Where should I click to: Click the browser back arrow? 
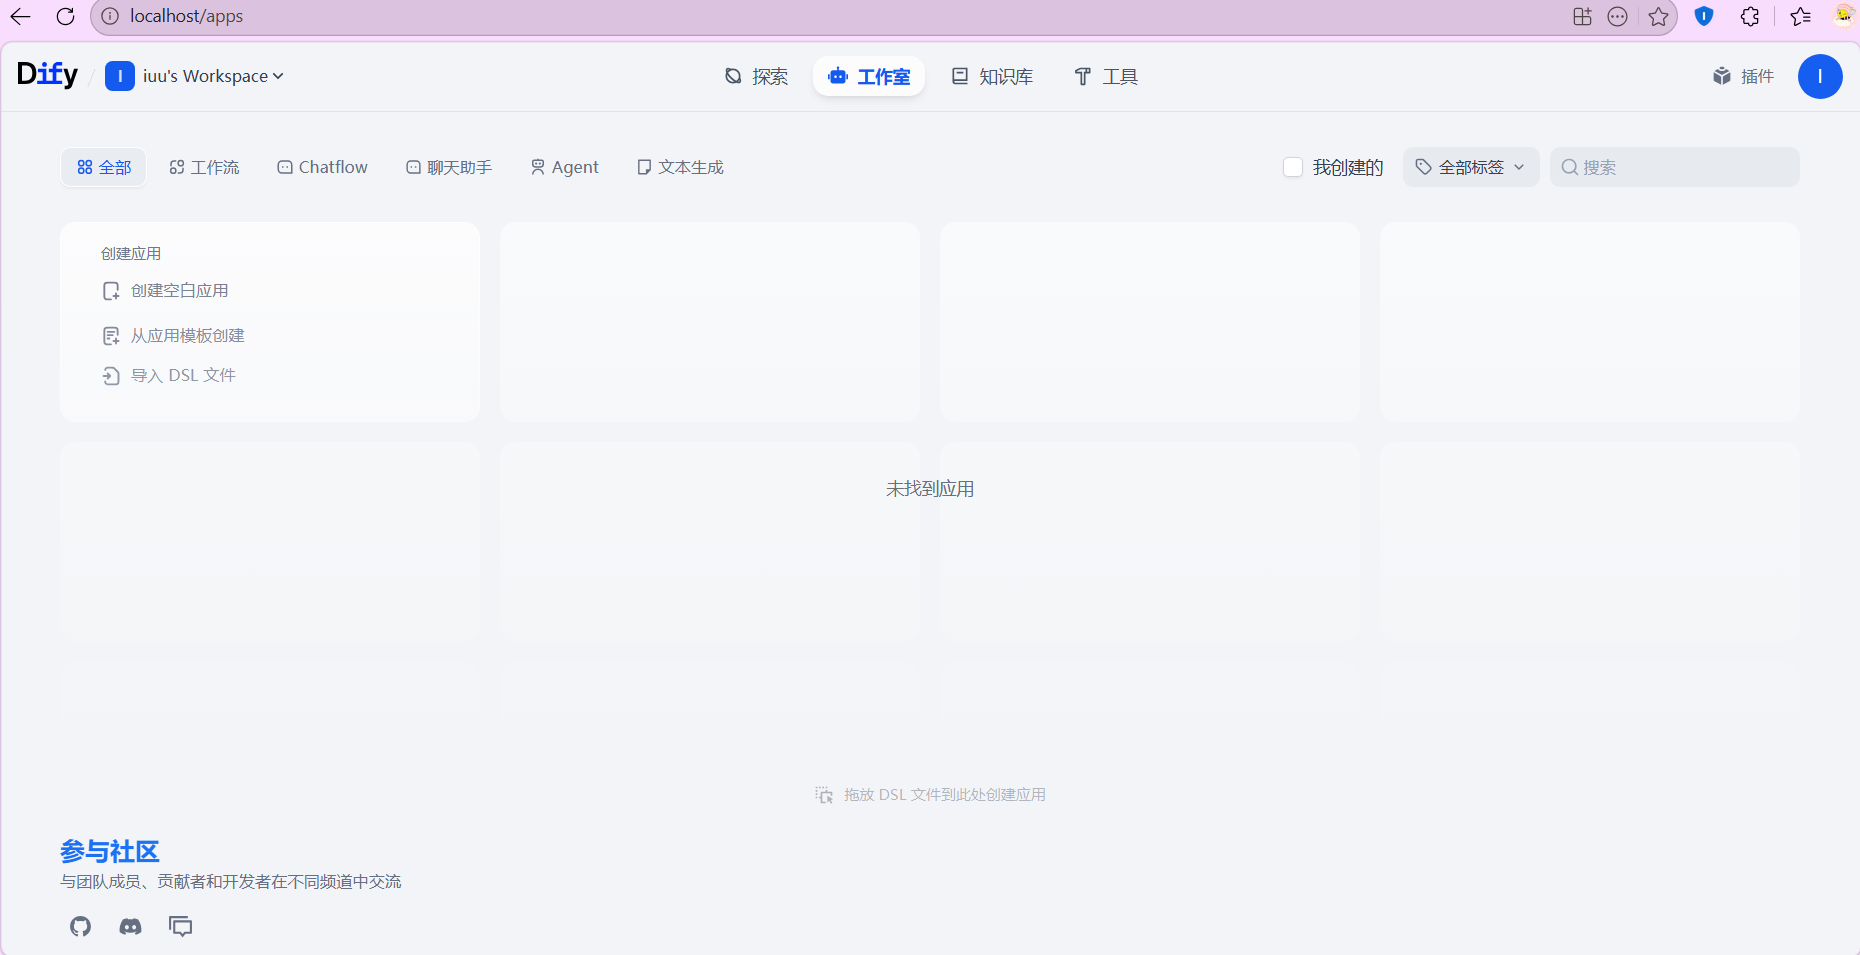21,16
